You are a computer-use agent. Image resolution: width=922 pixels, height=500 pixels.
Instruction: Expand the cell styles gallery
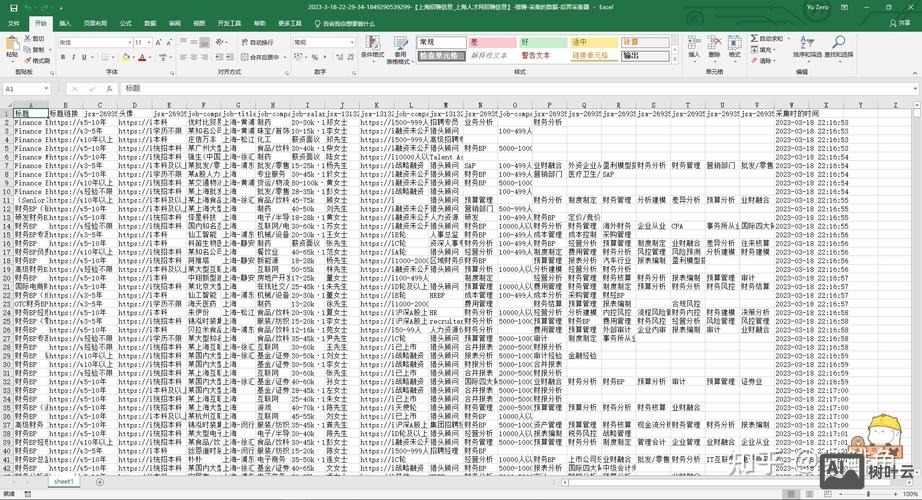point(674,59)
